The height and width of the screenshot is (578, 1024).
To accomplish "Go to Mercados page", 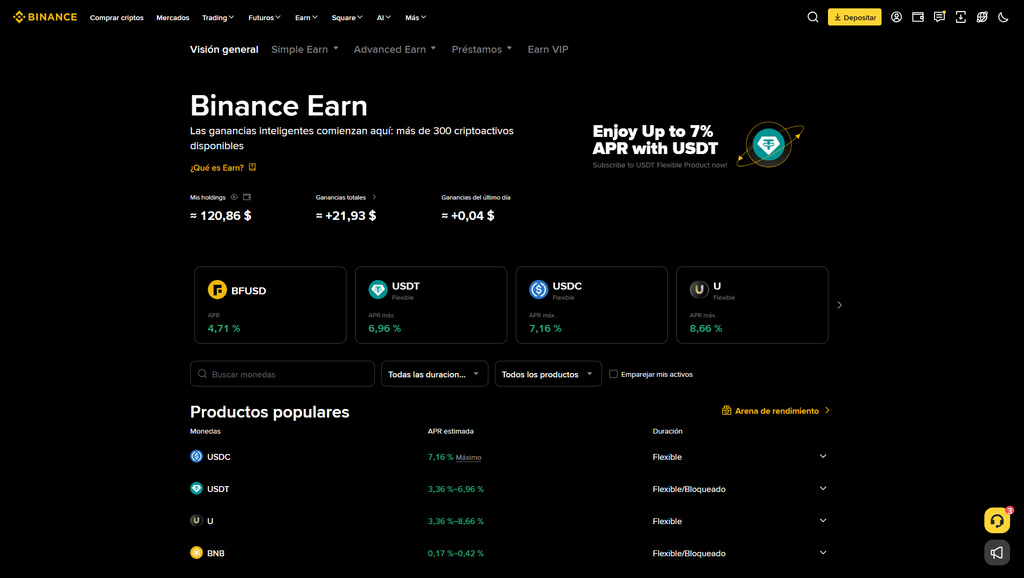I will click(x=172, y=18).
